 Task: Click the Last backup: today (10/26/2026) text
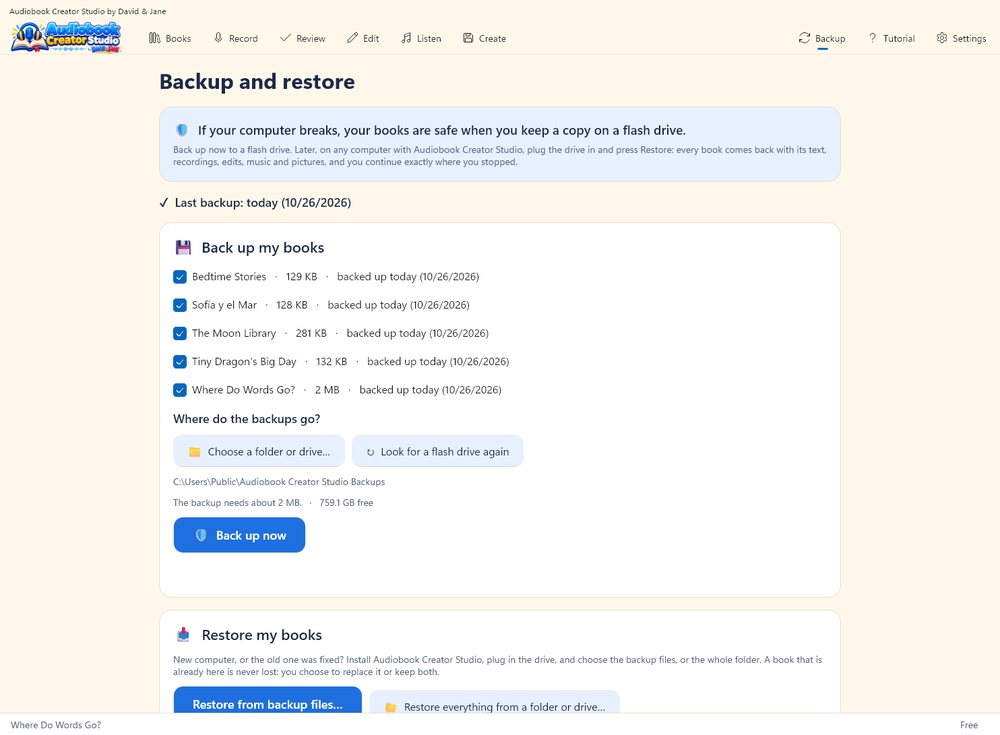pyautogui.click(x=263, y=203)
